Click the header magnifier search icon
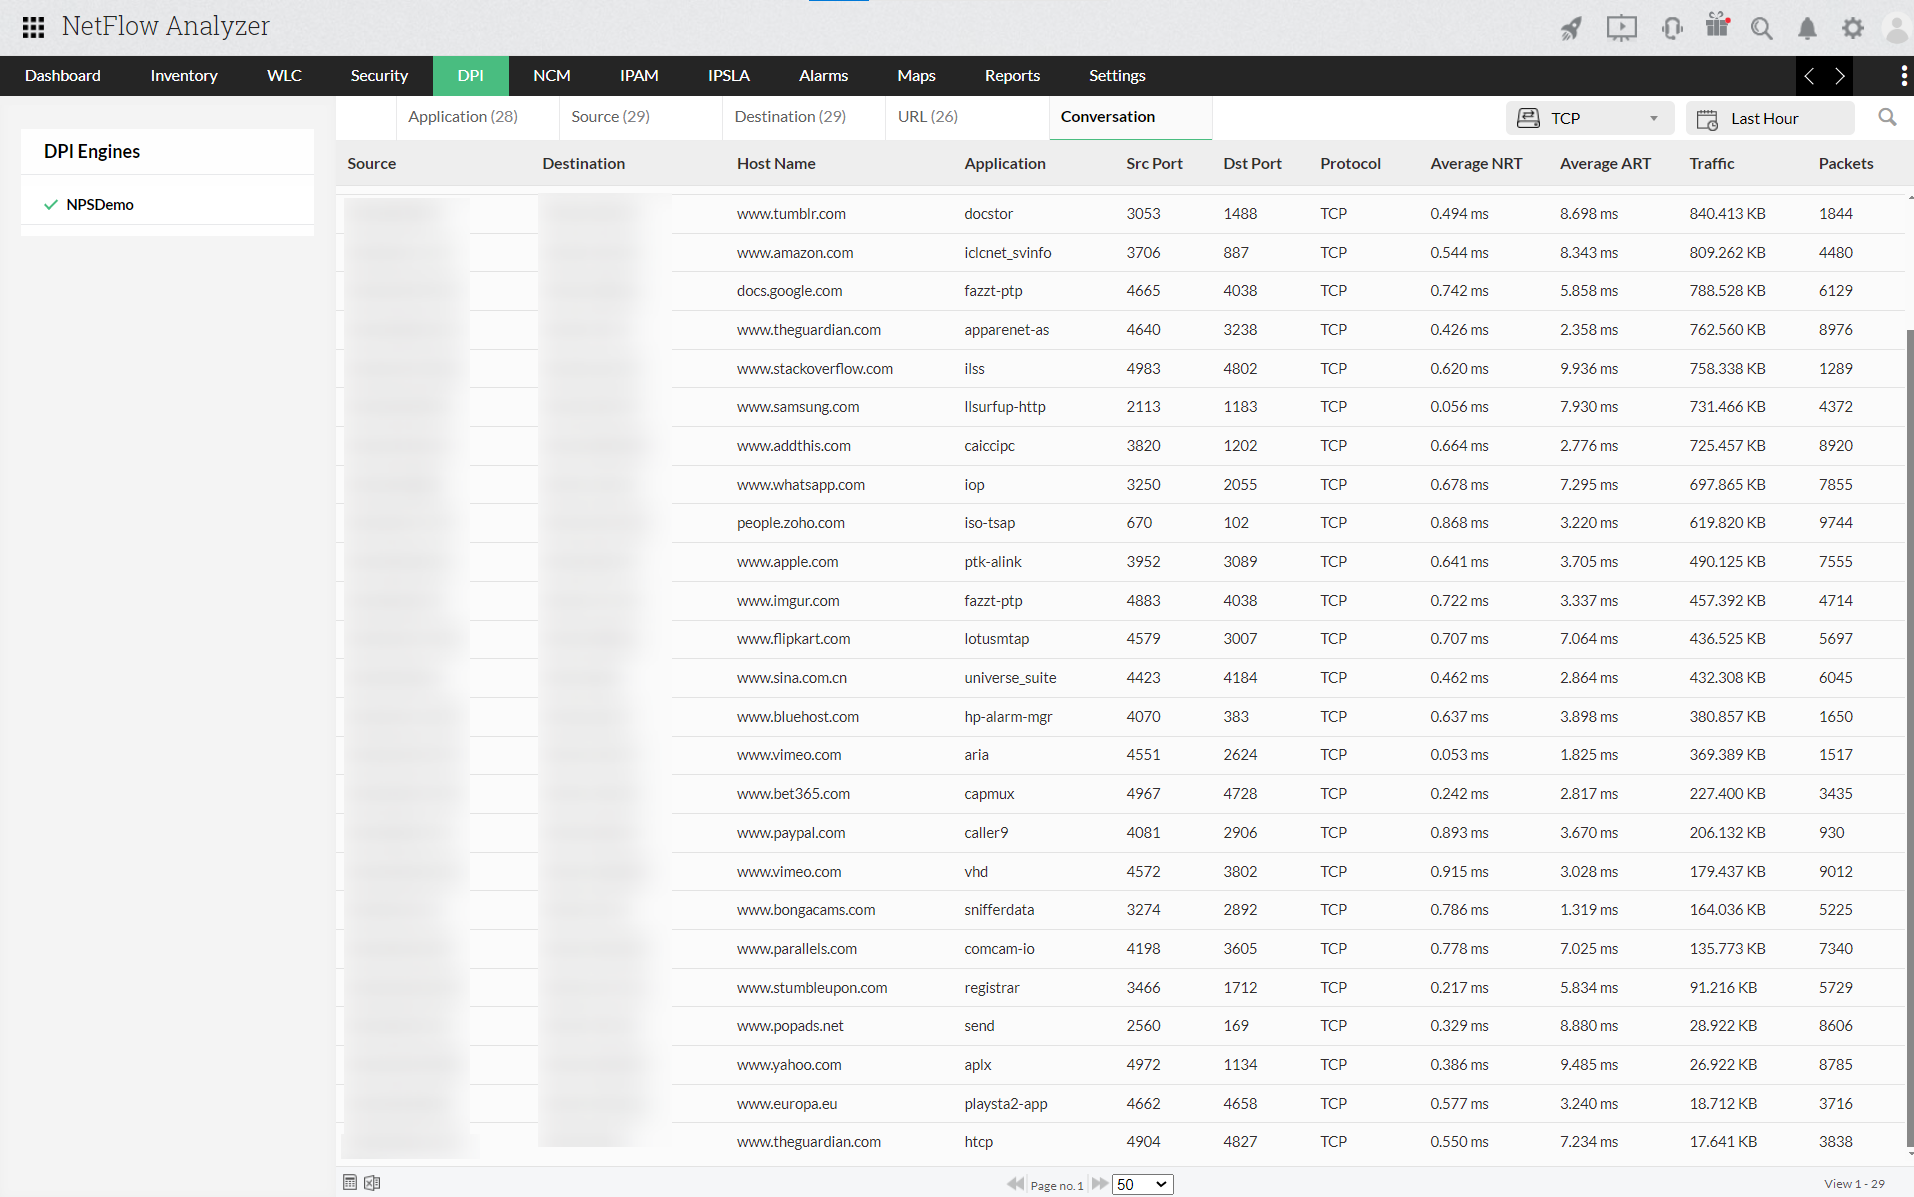 click(1762, 28)
